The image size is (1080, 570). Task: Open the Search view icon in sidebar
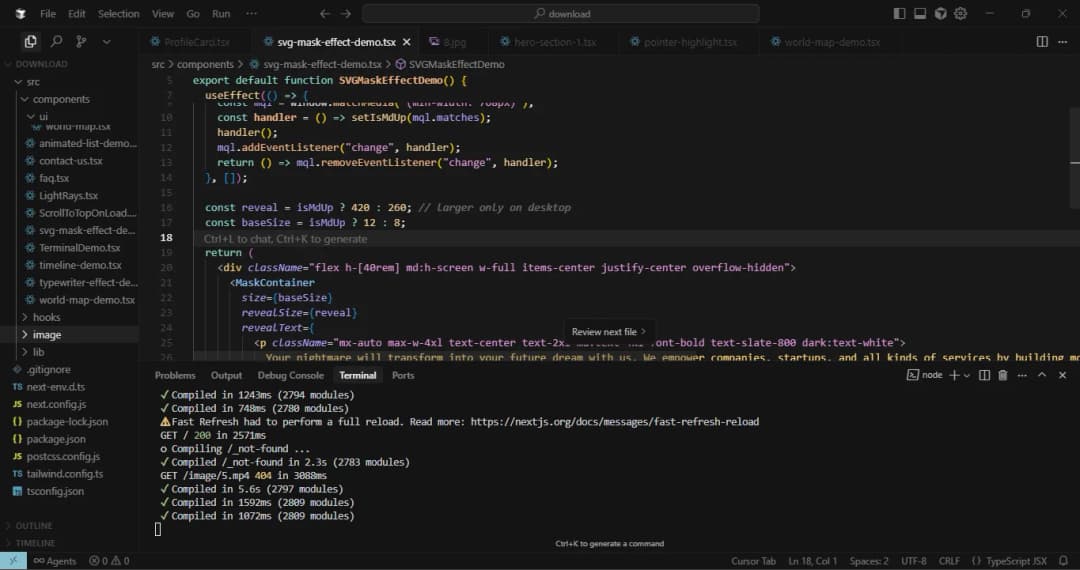coord(56,42)
